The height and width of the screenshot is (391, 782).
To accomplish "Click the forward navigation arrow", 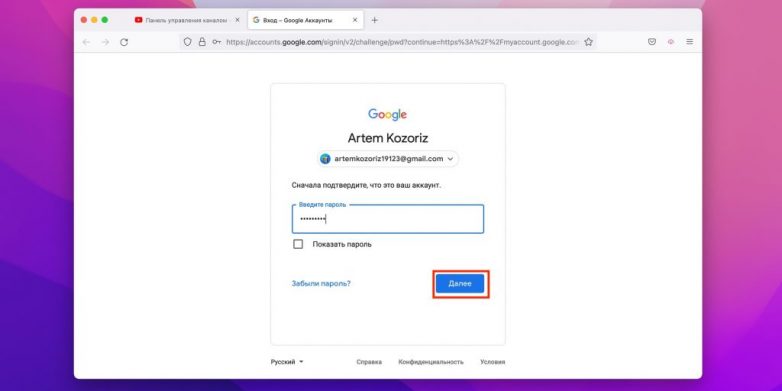I will click(105, 42).
